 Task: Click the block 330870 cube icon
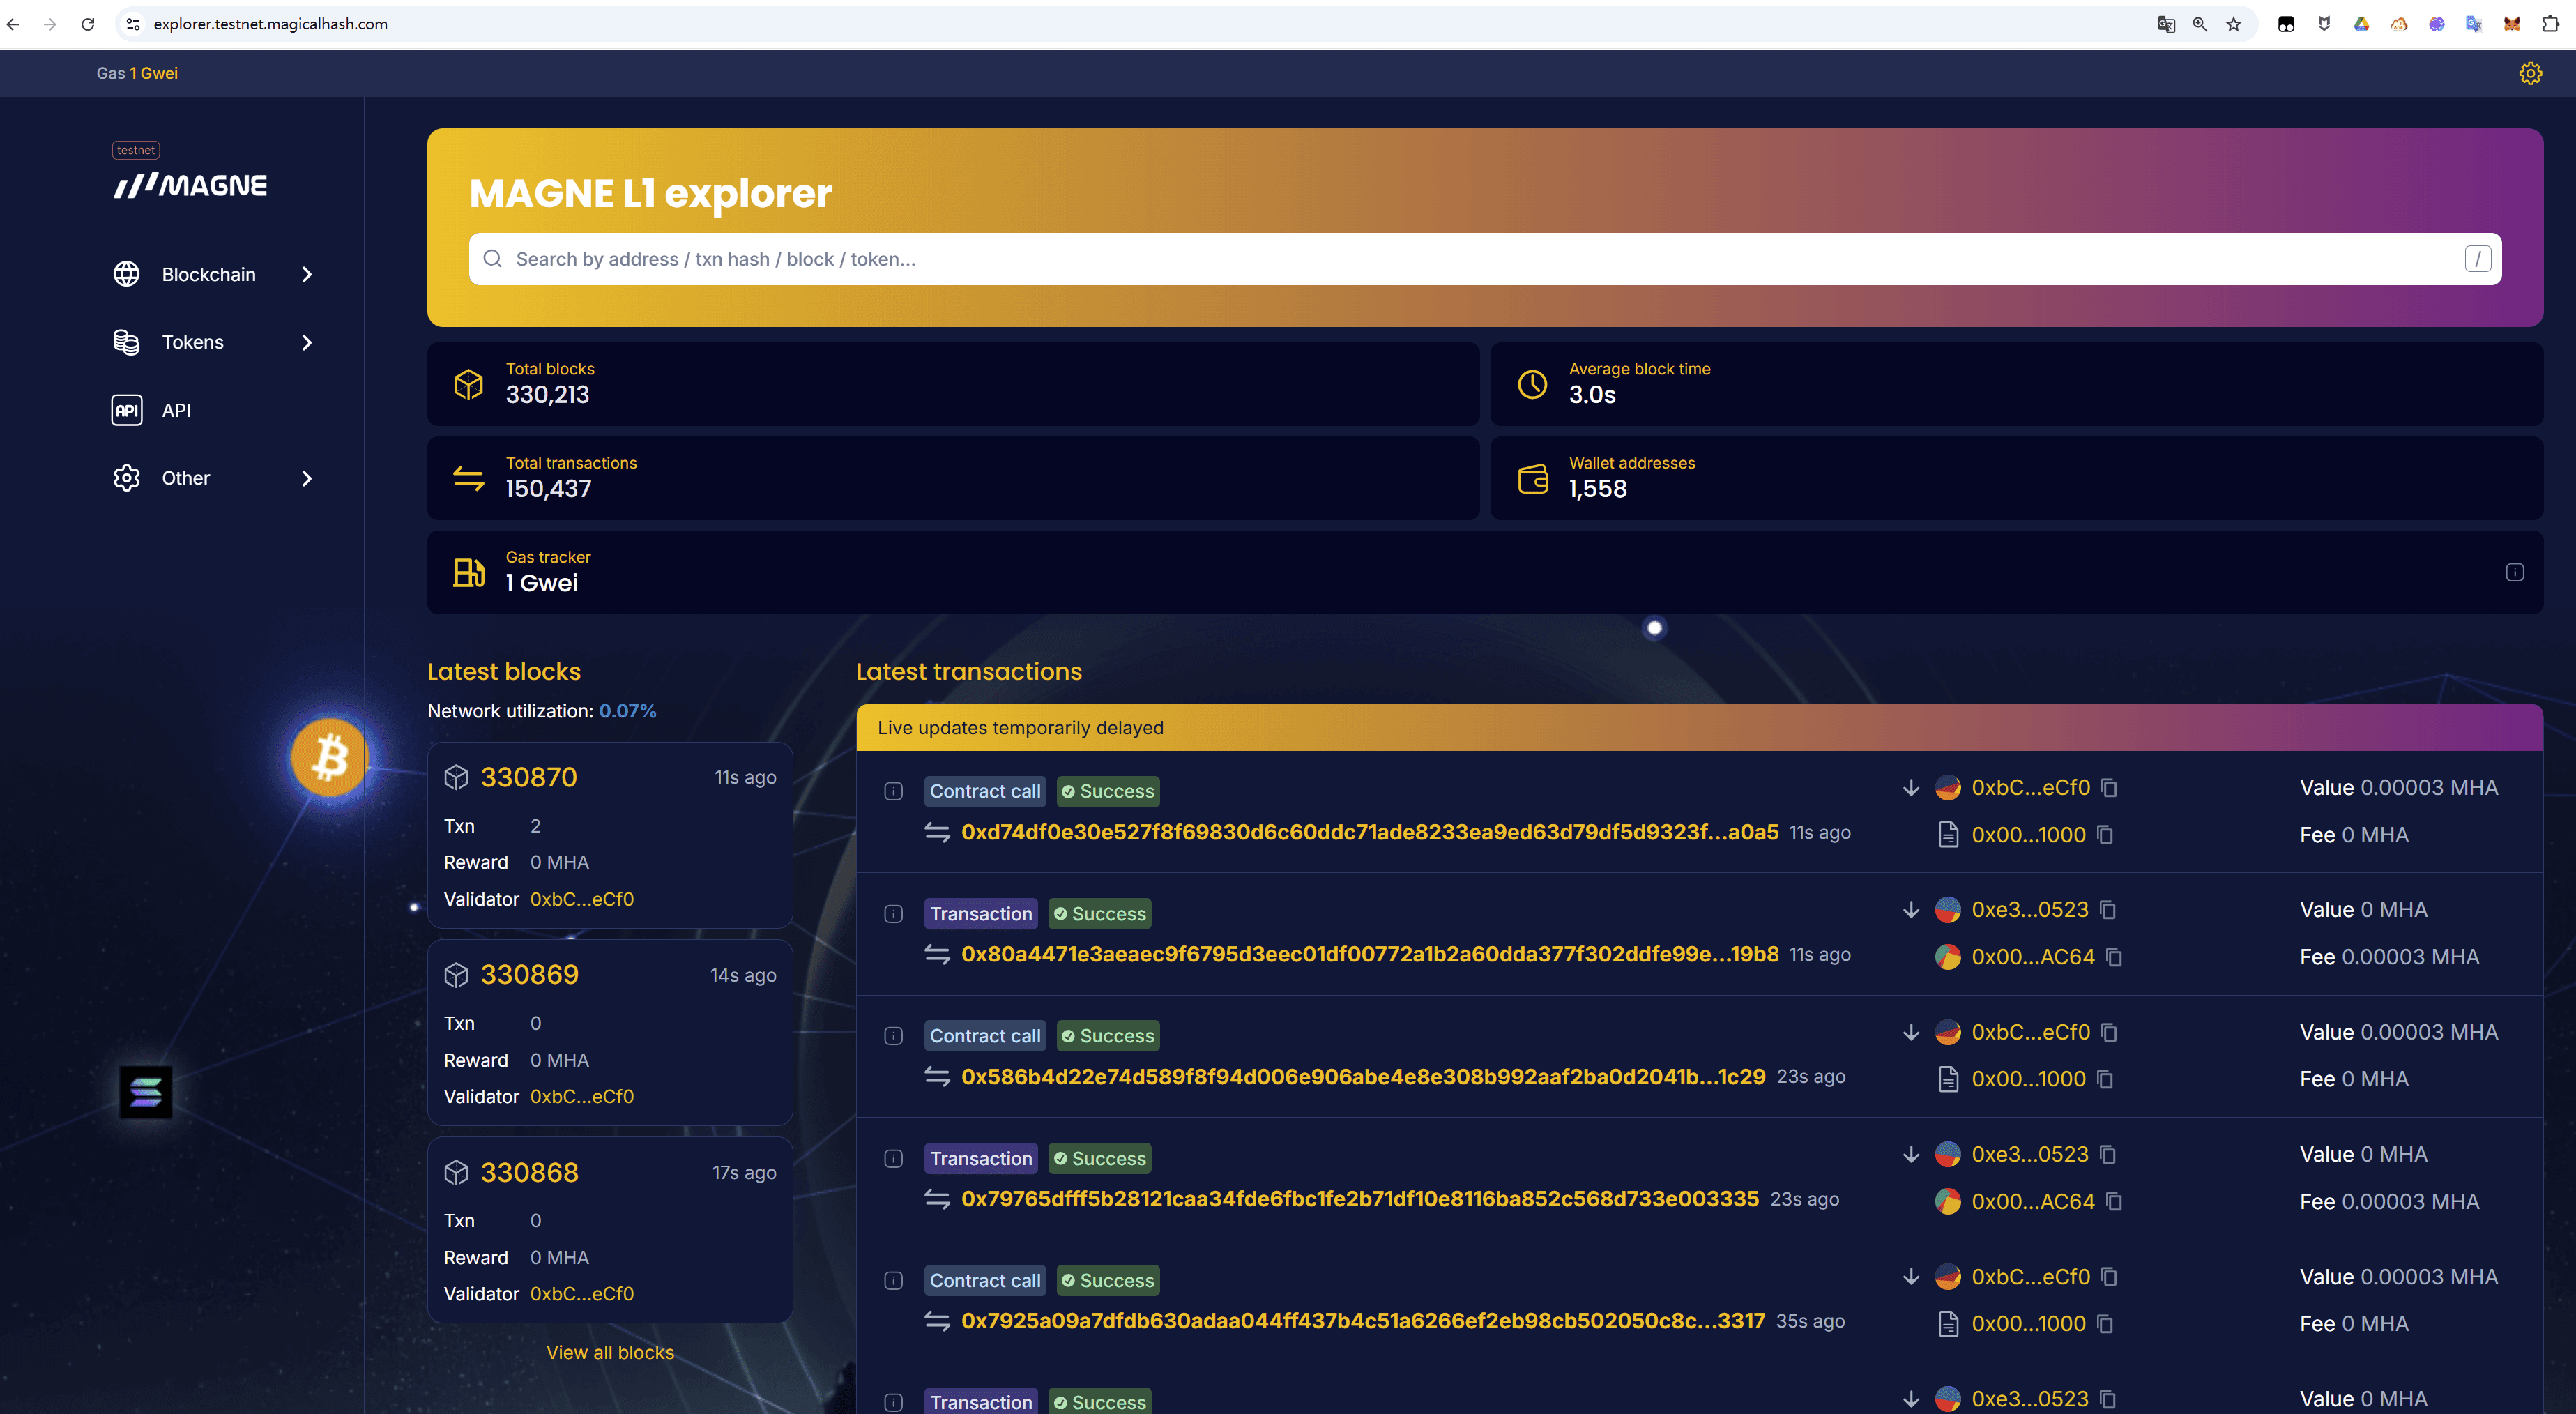point(456,777)
